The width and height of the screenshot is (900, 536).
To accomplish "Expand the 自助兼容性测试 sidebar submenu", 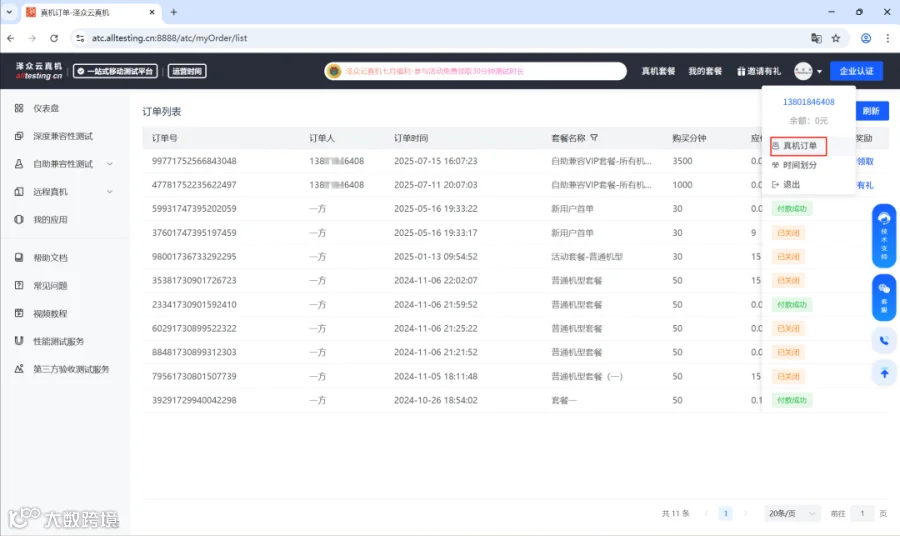I will [110, 164].
